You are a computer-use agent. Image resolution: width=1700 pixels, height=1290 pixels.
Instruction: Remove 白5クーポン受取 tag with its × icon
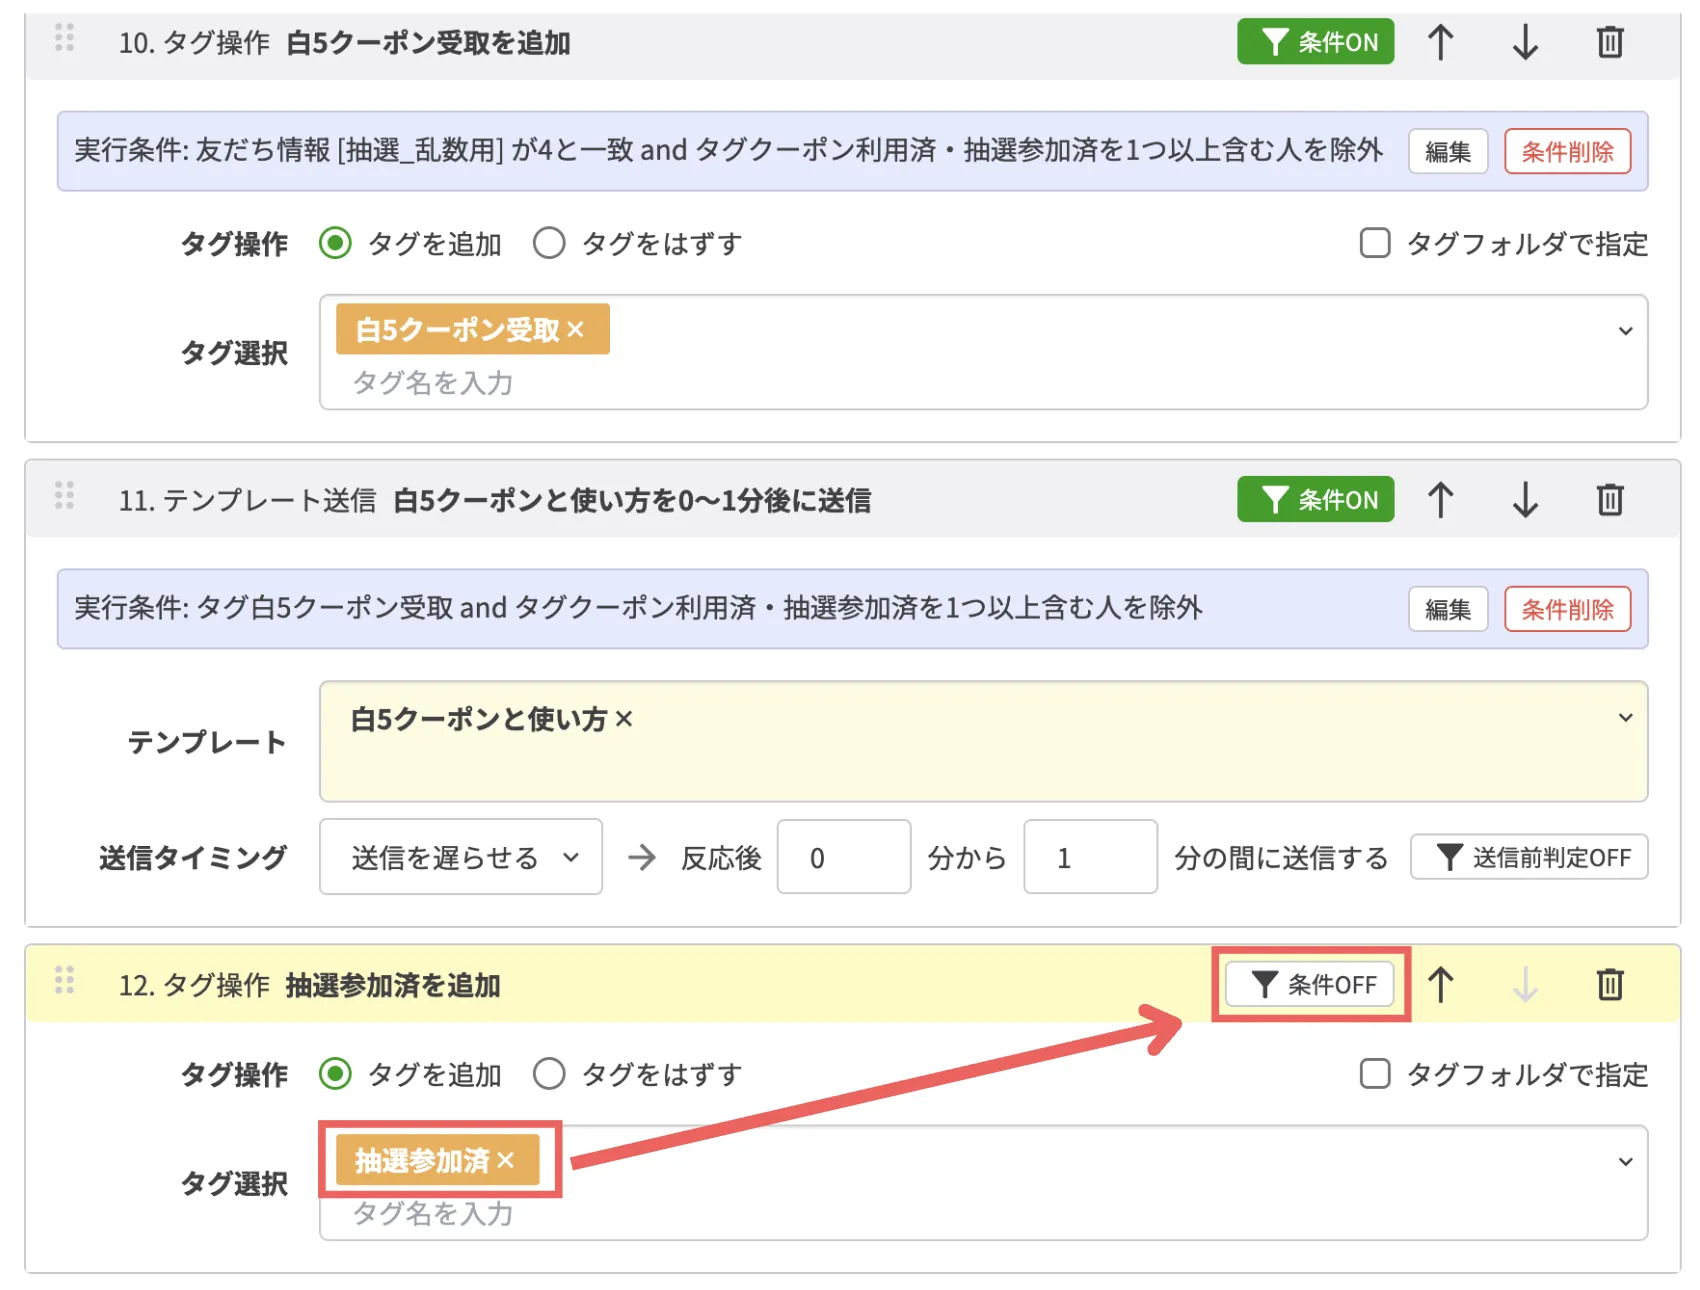coord(575,329)
